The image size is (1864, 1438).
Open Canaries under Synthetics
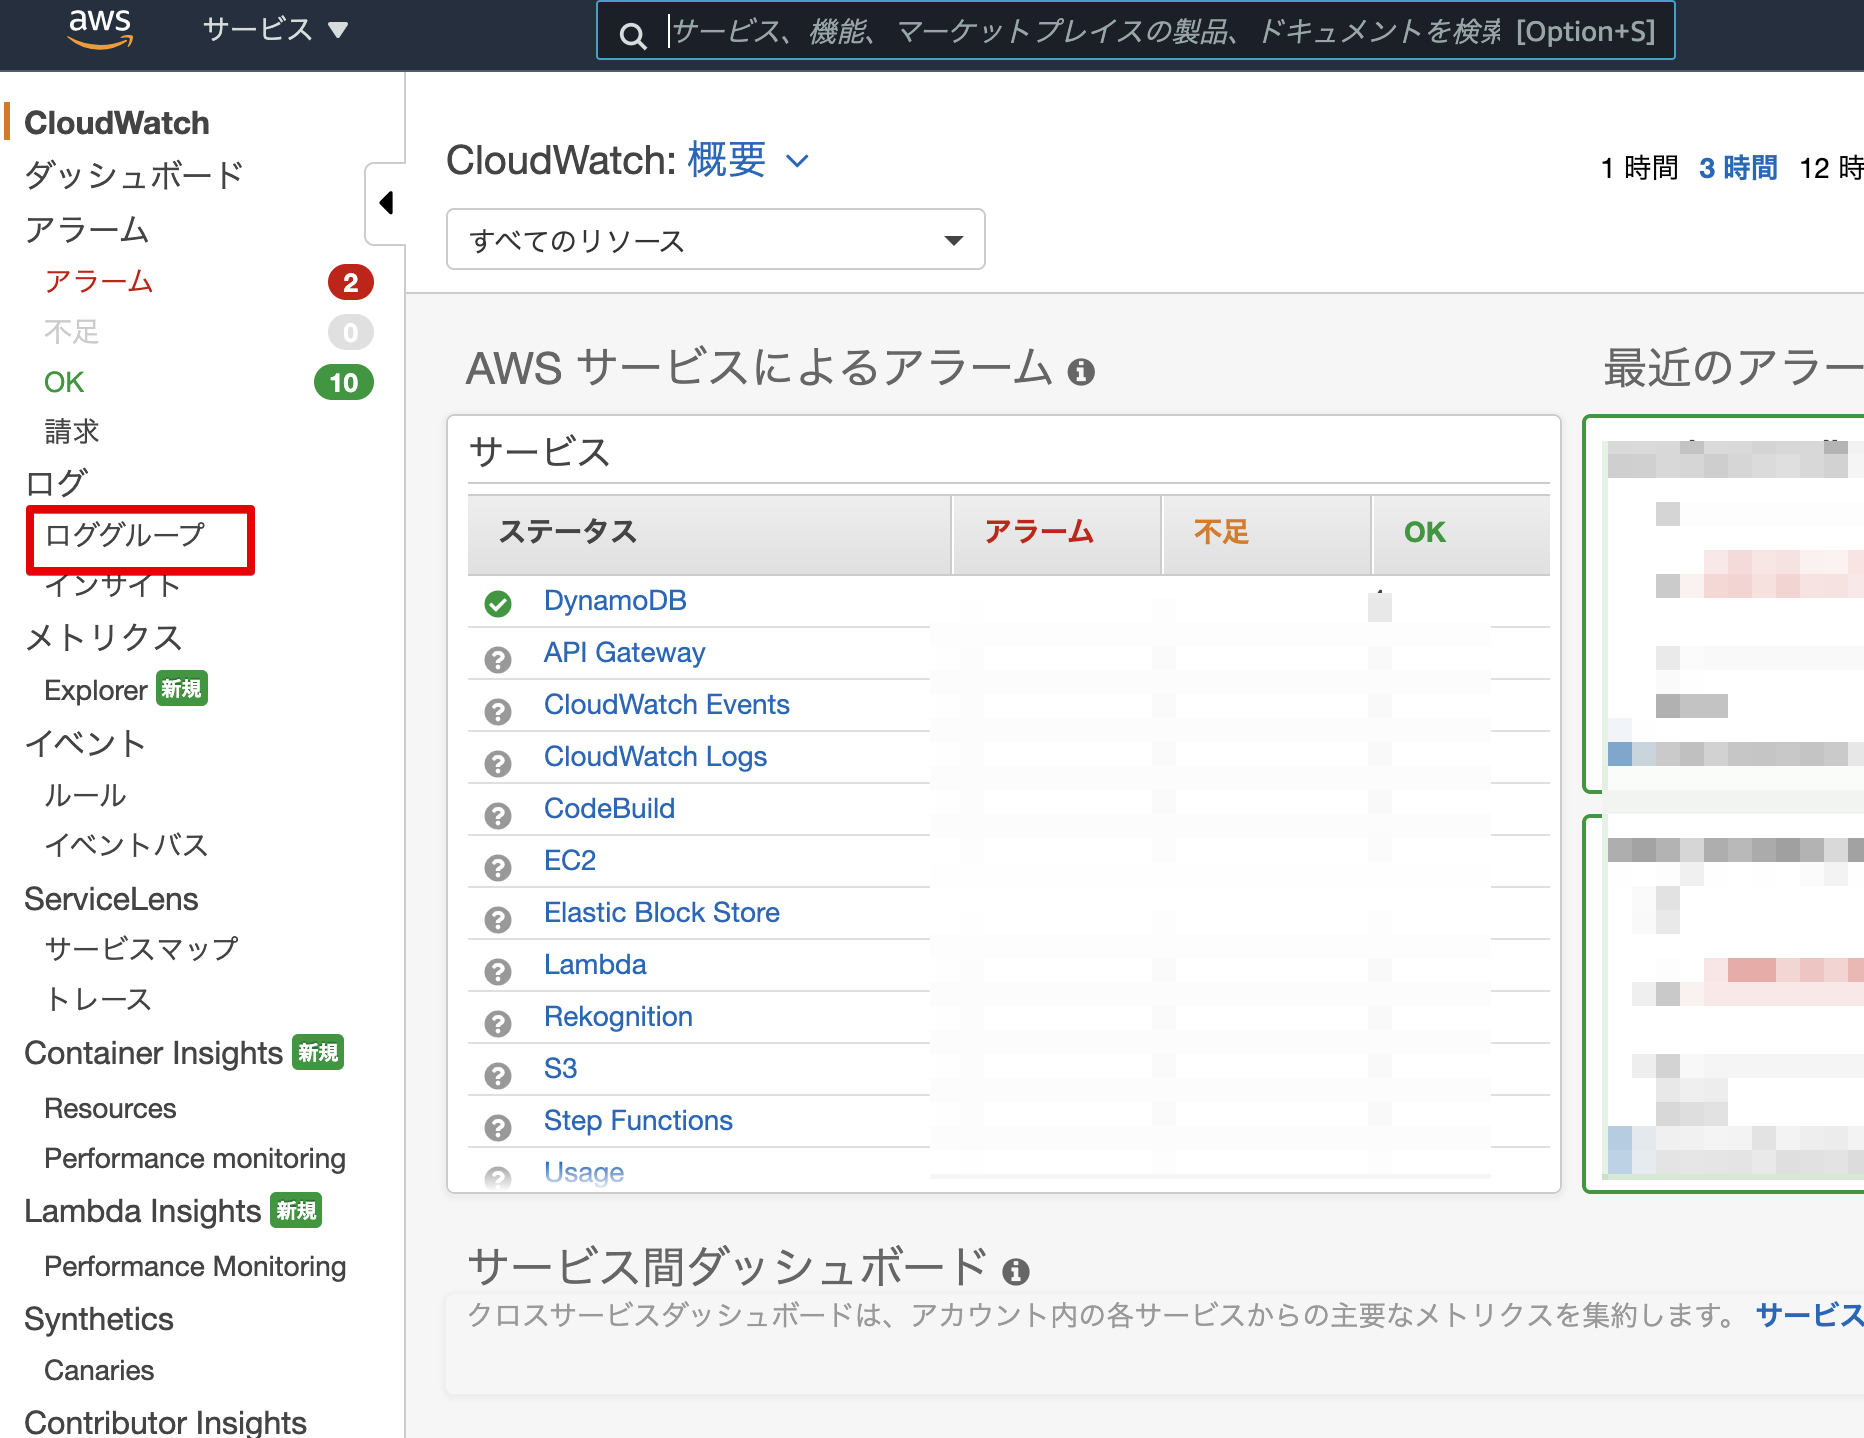tap(99, 1370)
